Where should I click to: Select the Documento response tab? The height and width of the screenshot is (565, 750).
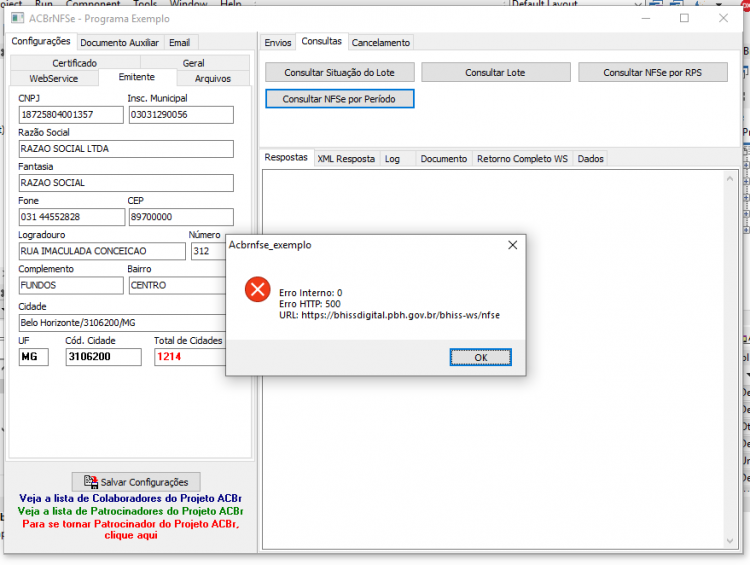tap(444, 159)
